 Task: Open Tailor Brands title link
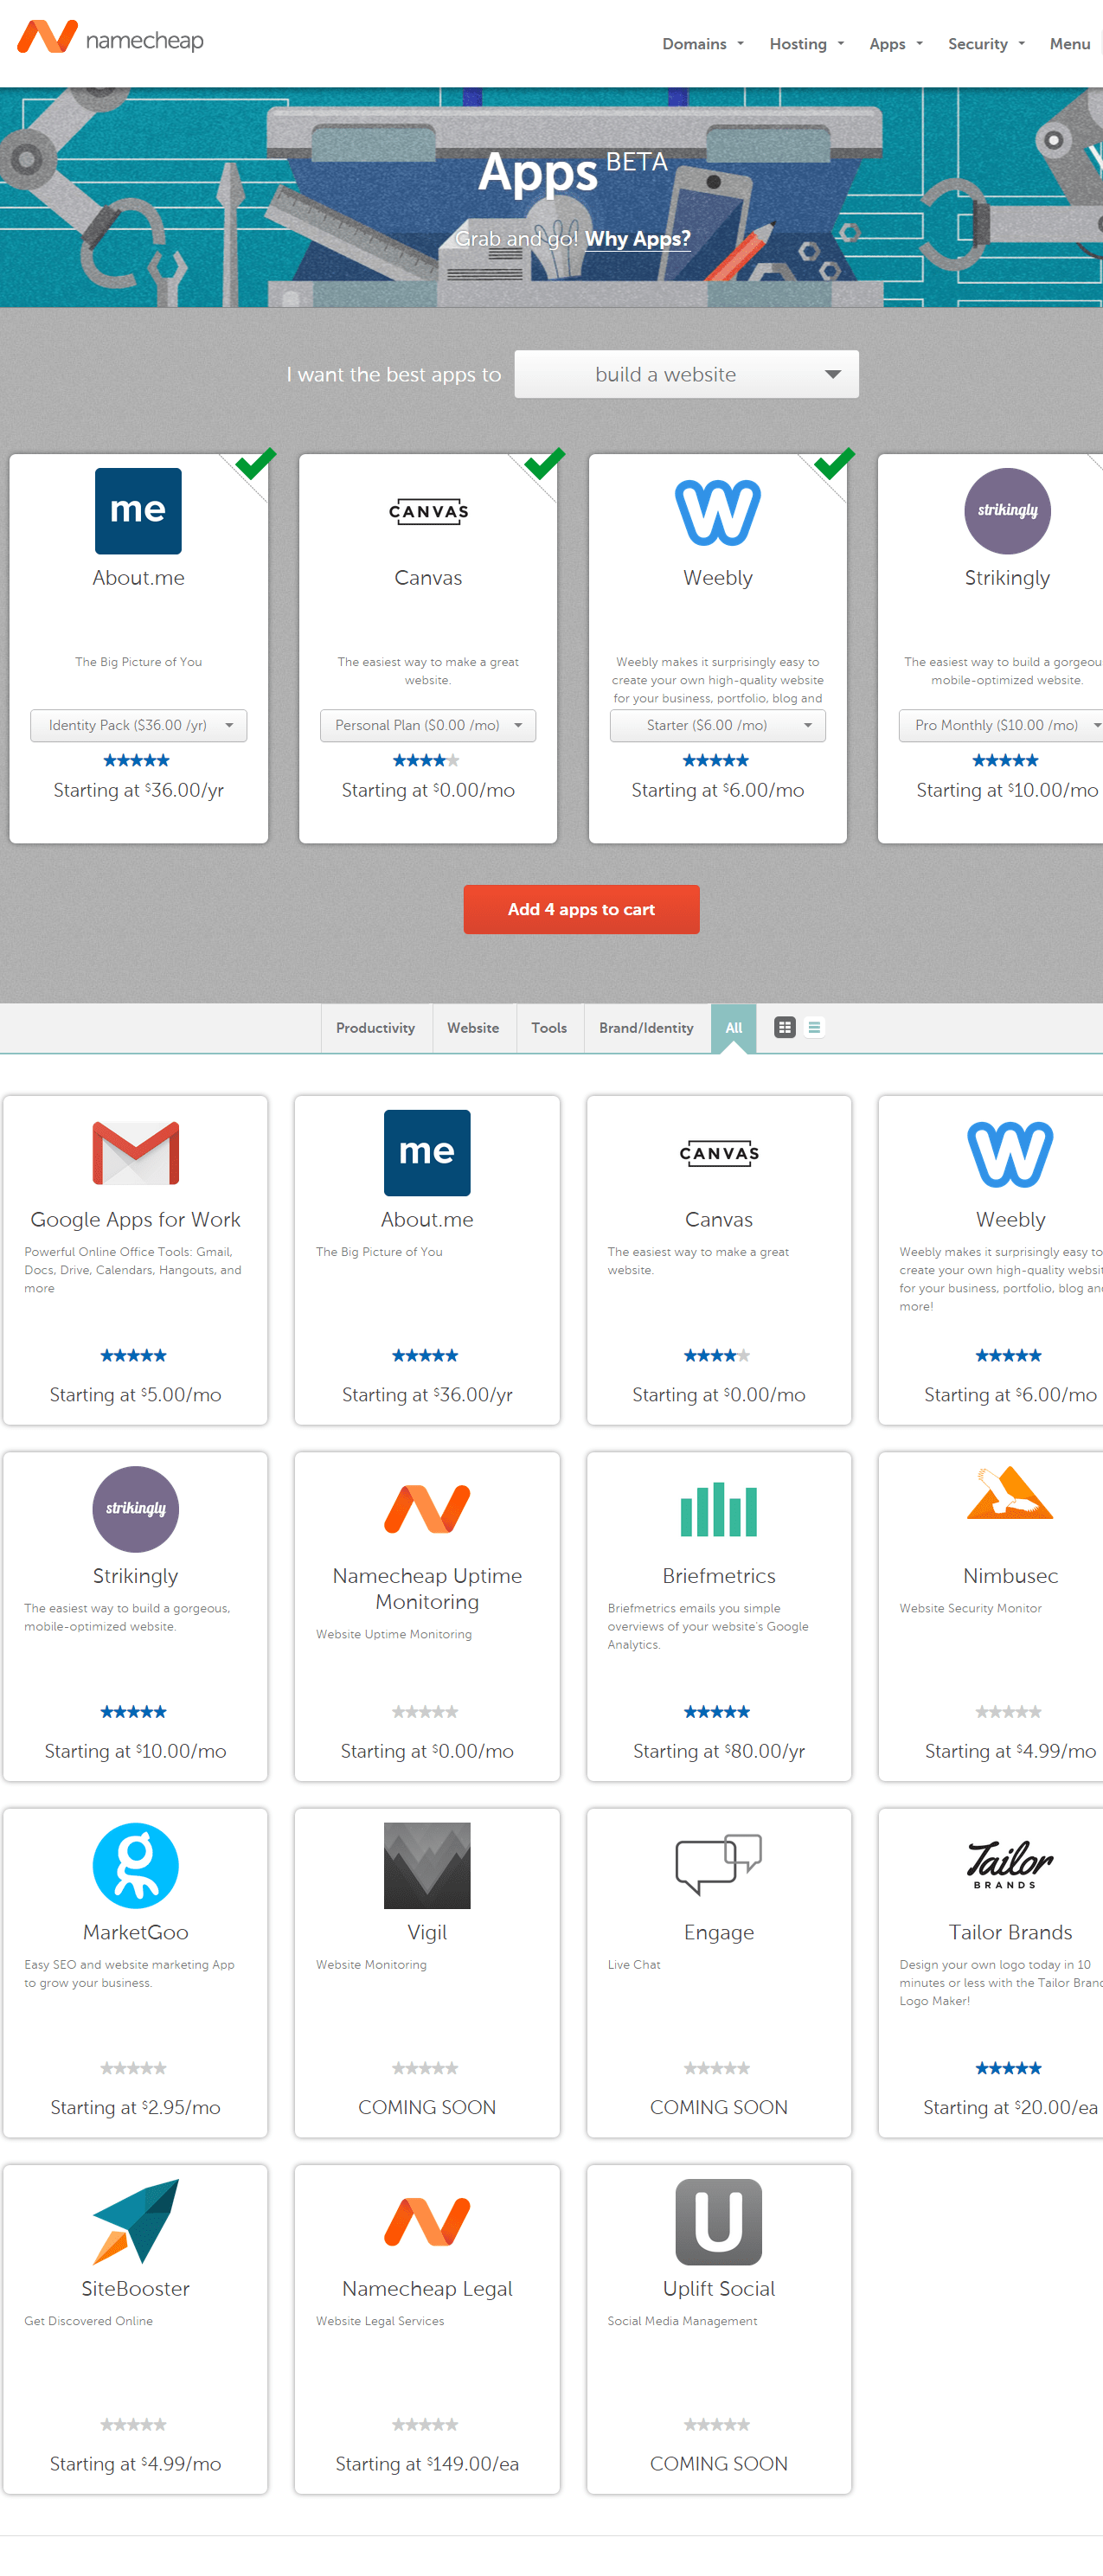click(x=1010, y=1932)
